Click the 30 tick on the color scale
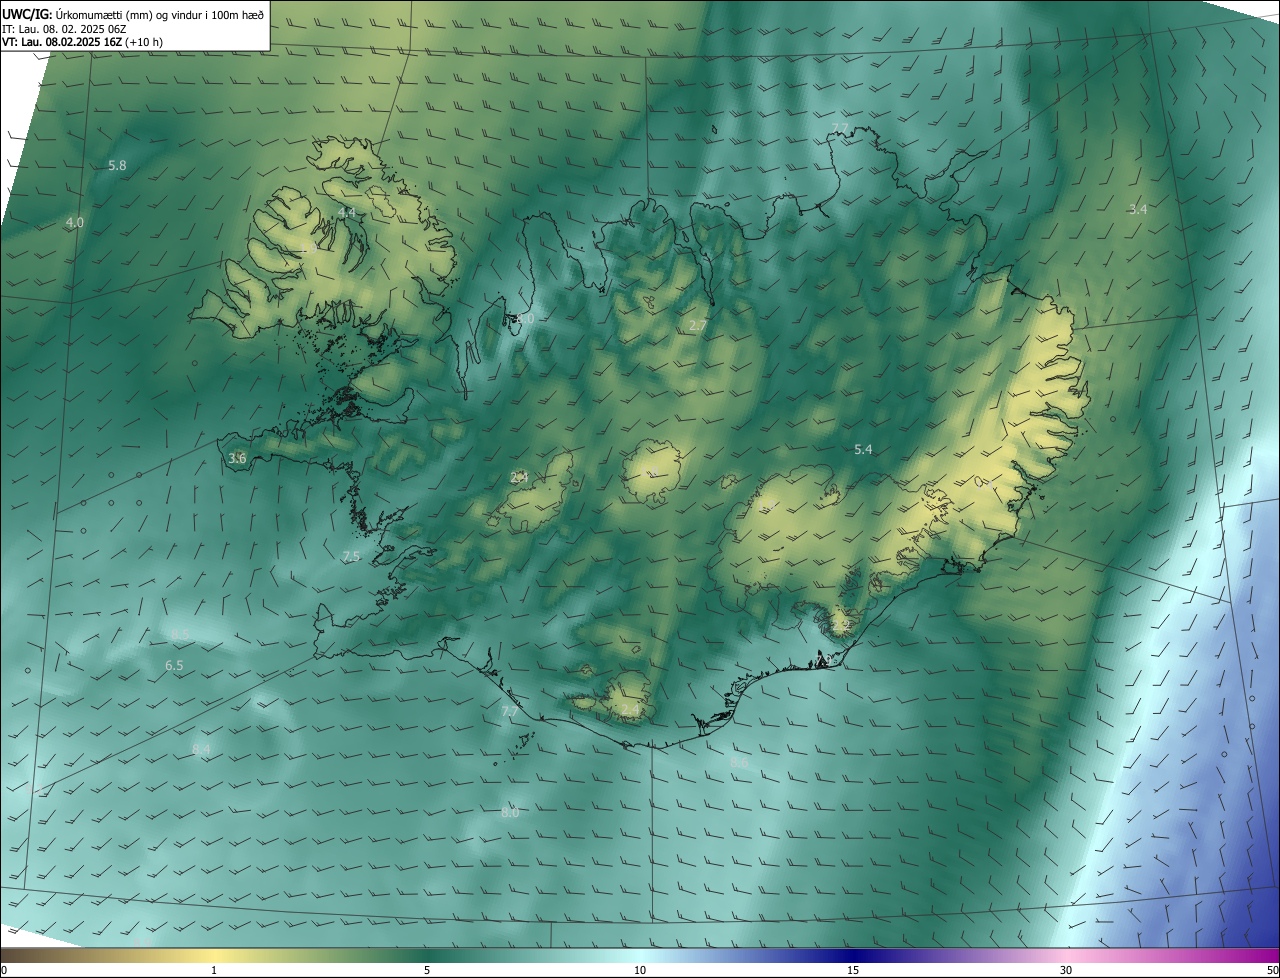 tap(1066, 970)
